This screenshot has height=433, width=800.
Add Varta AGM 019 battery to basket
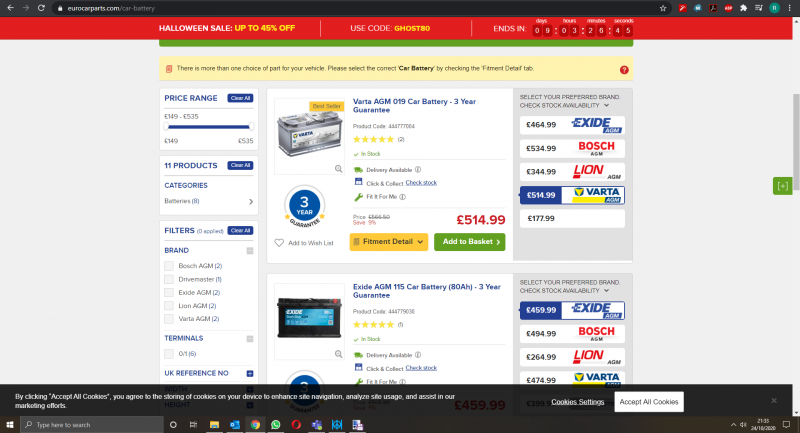469,241
